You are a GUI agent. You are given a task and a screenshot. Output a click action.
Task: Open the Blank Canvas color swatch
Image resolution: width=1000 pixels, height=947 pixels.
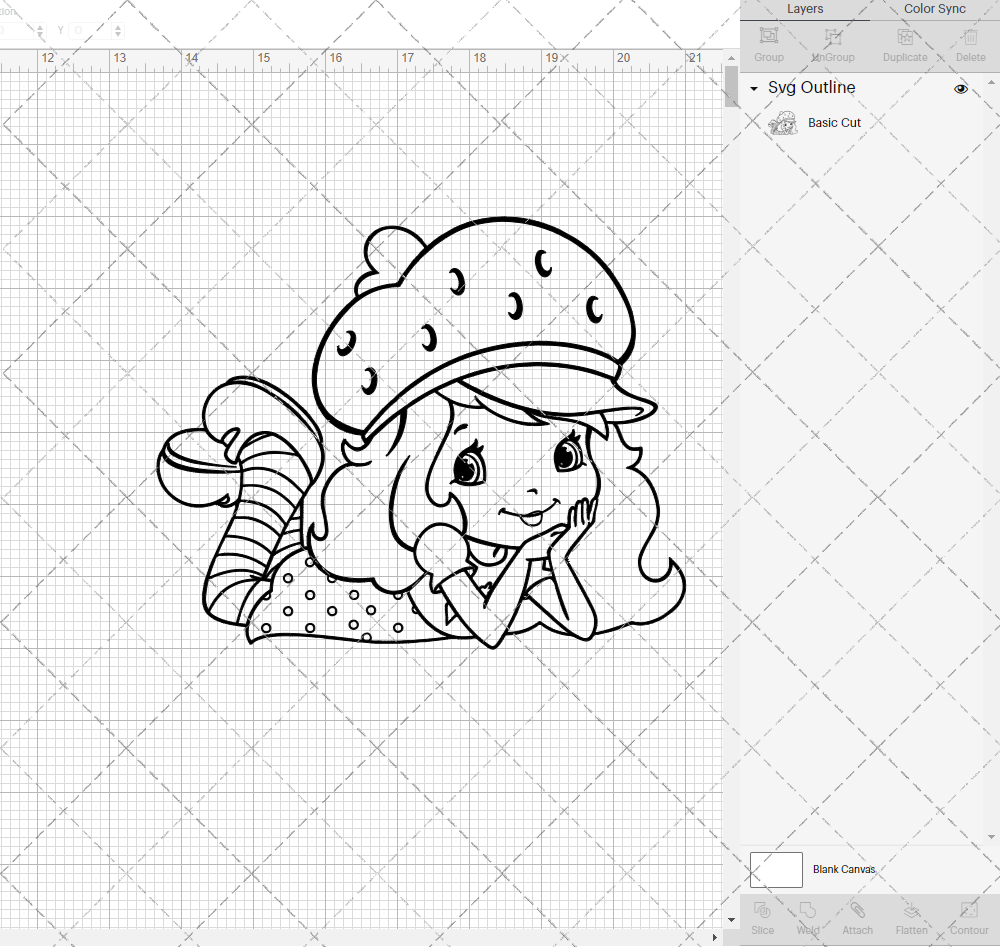(x=776, y=869)
